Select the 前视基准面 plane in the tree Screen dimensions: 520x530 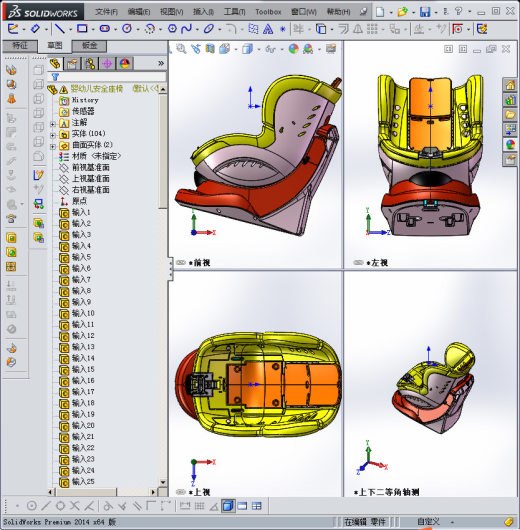(91, 167)
